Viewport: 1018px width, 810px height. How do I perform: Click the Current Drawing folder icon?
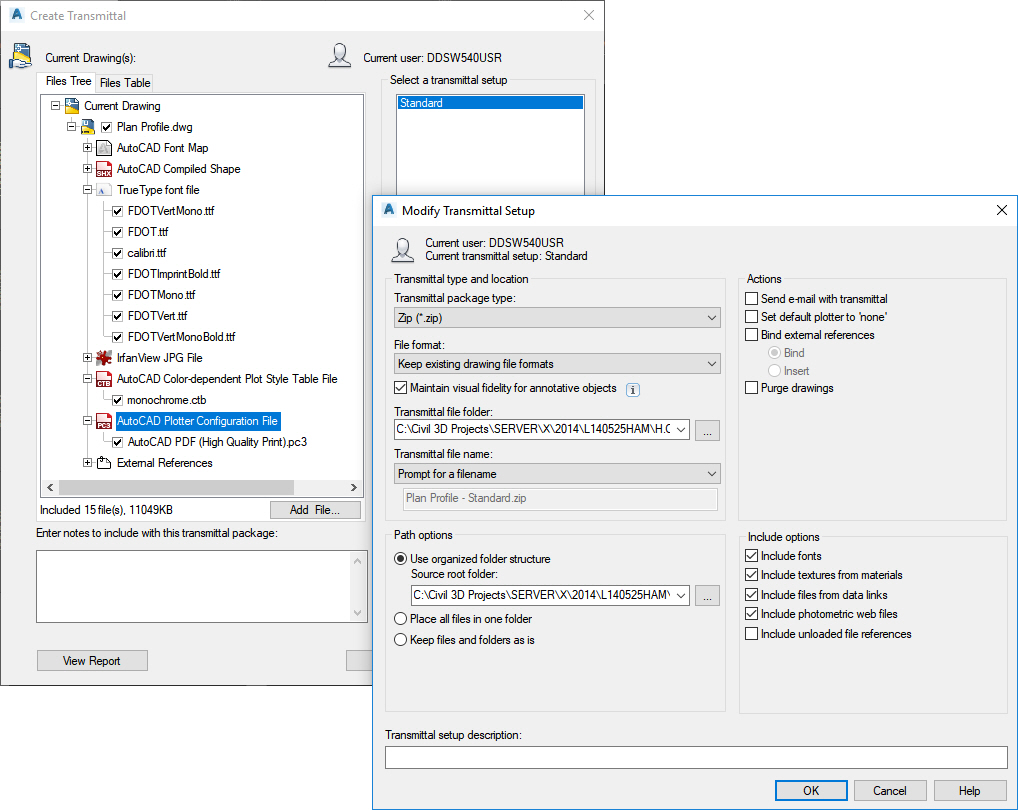(72, 106)
